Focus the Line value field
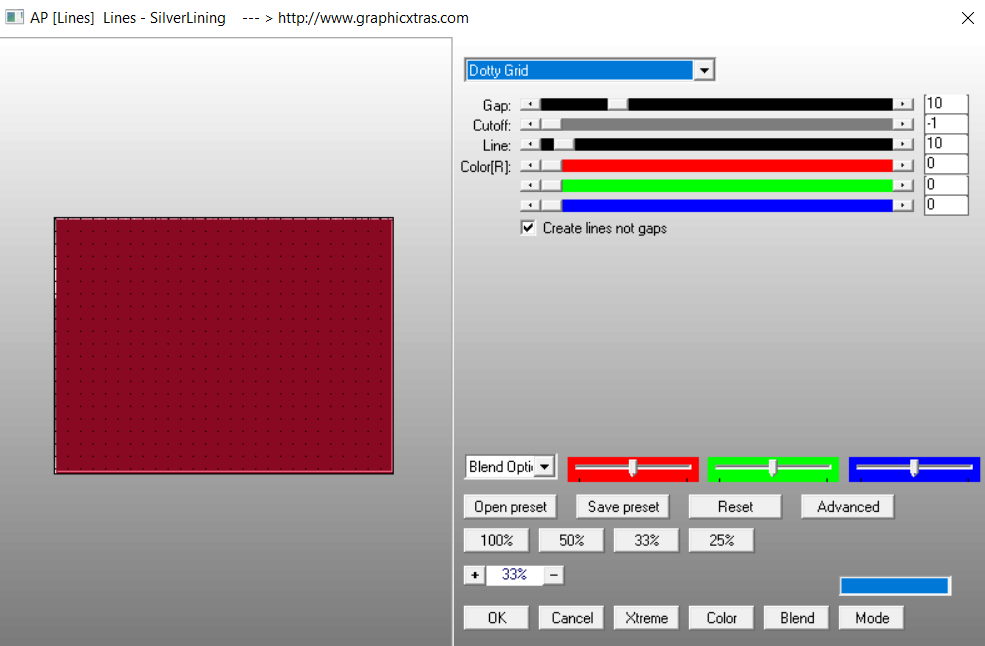 [x=946, y=143]
